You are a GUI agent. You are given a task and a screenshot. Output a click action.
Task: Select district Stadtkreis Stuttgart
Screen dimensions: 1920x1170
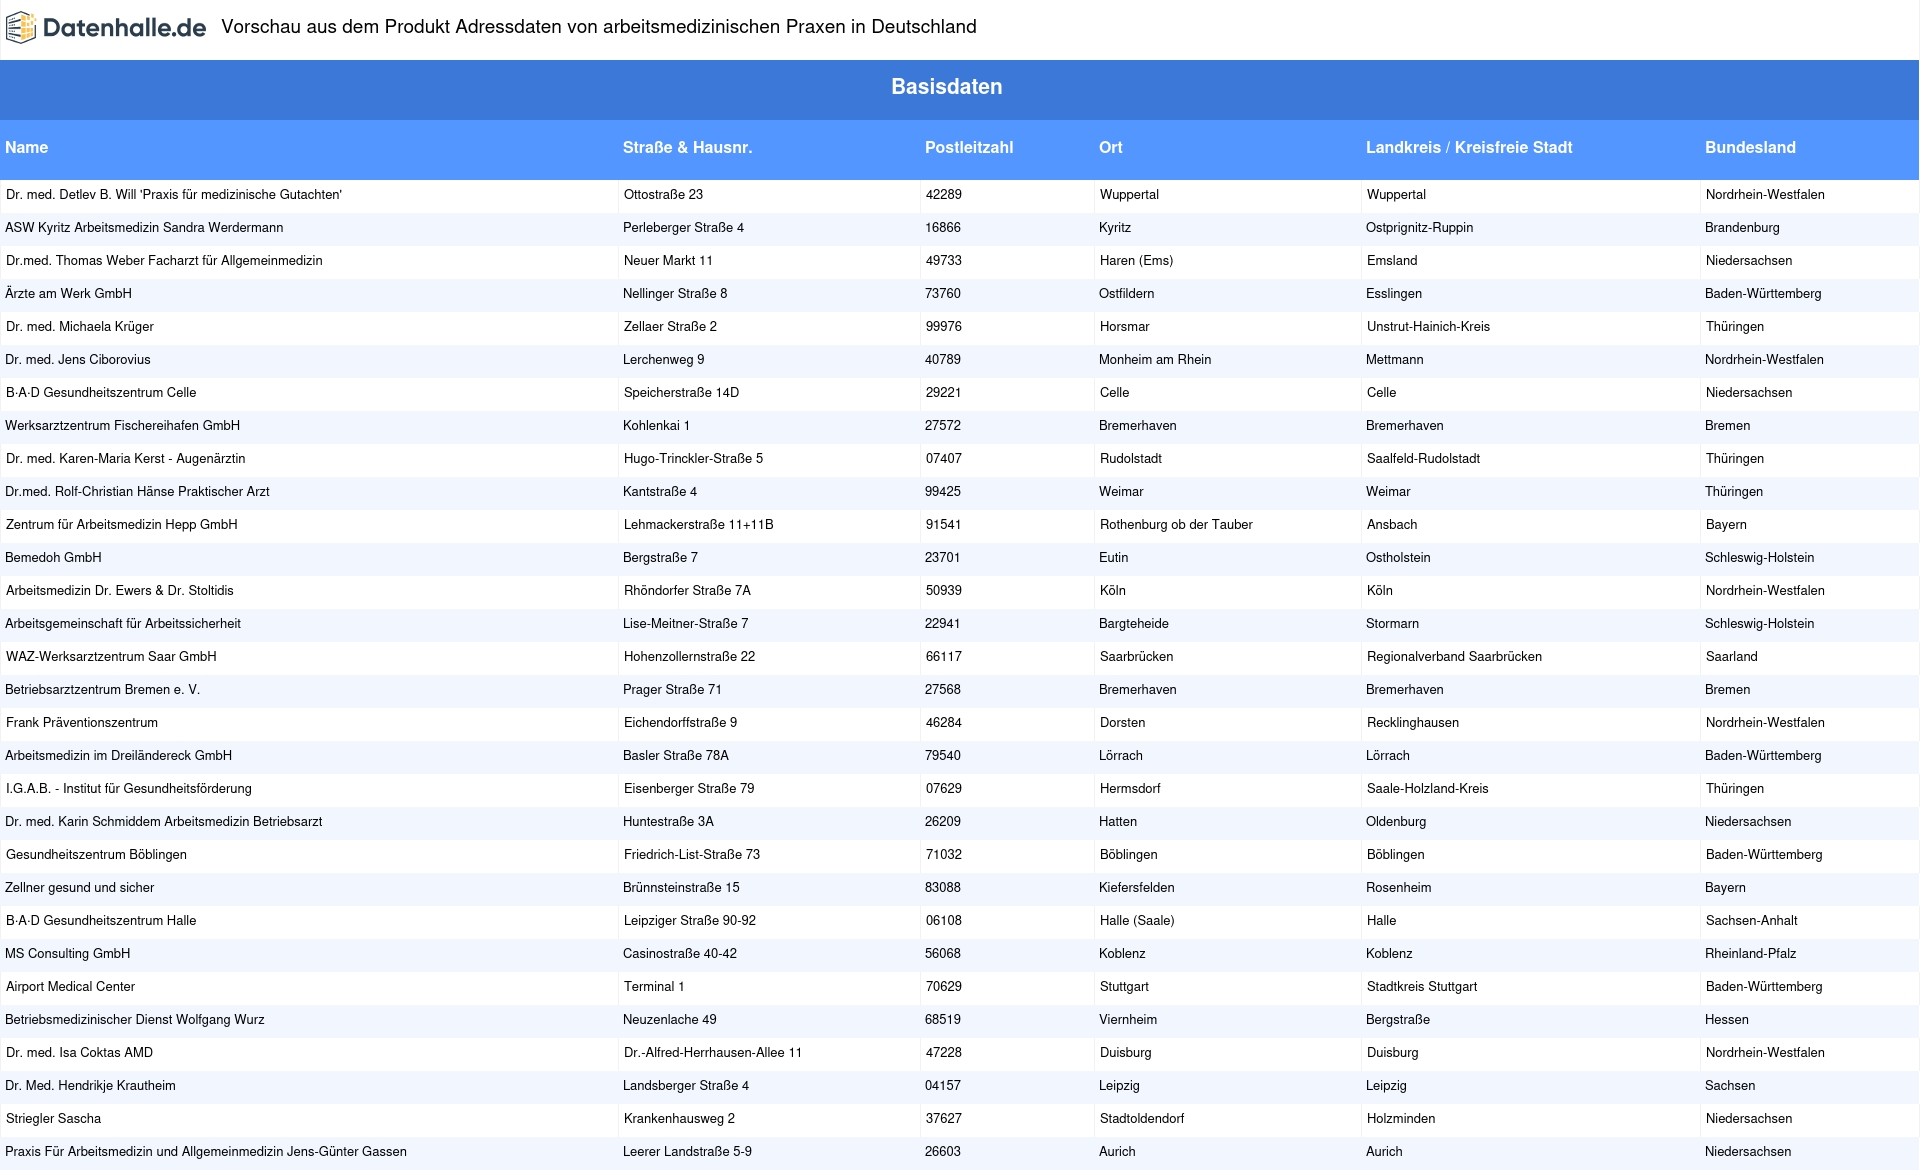[x=1422, y=987]
